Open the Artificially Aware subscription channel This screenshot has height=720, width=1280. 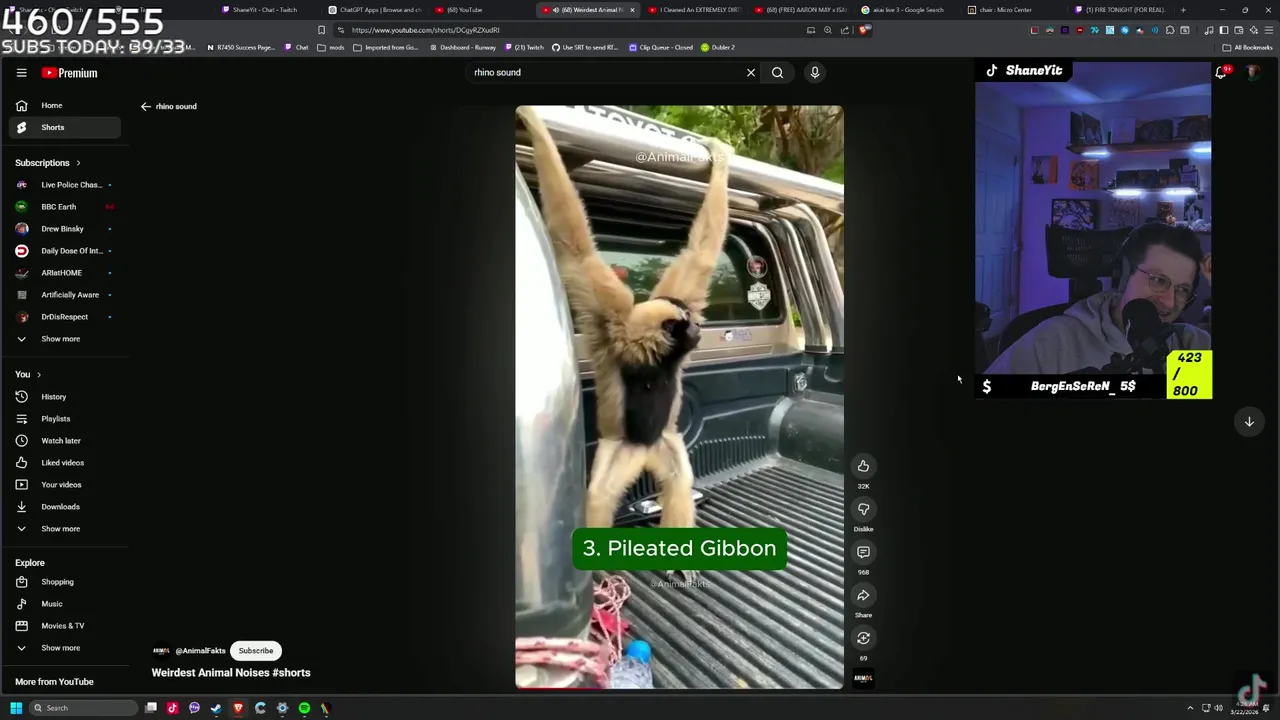click(x=65, y=295)
